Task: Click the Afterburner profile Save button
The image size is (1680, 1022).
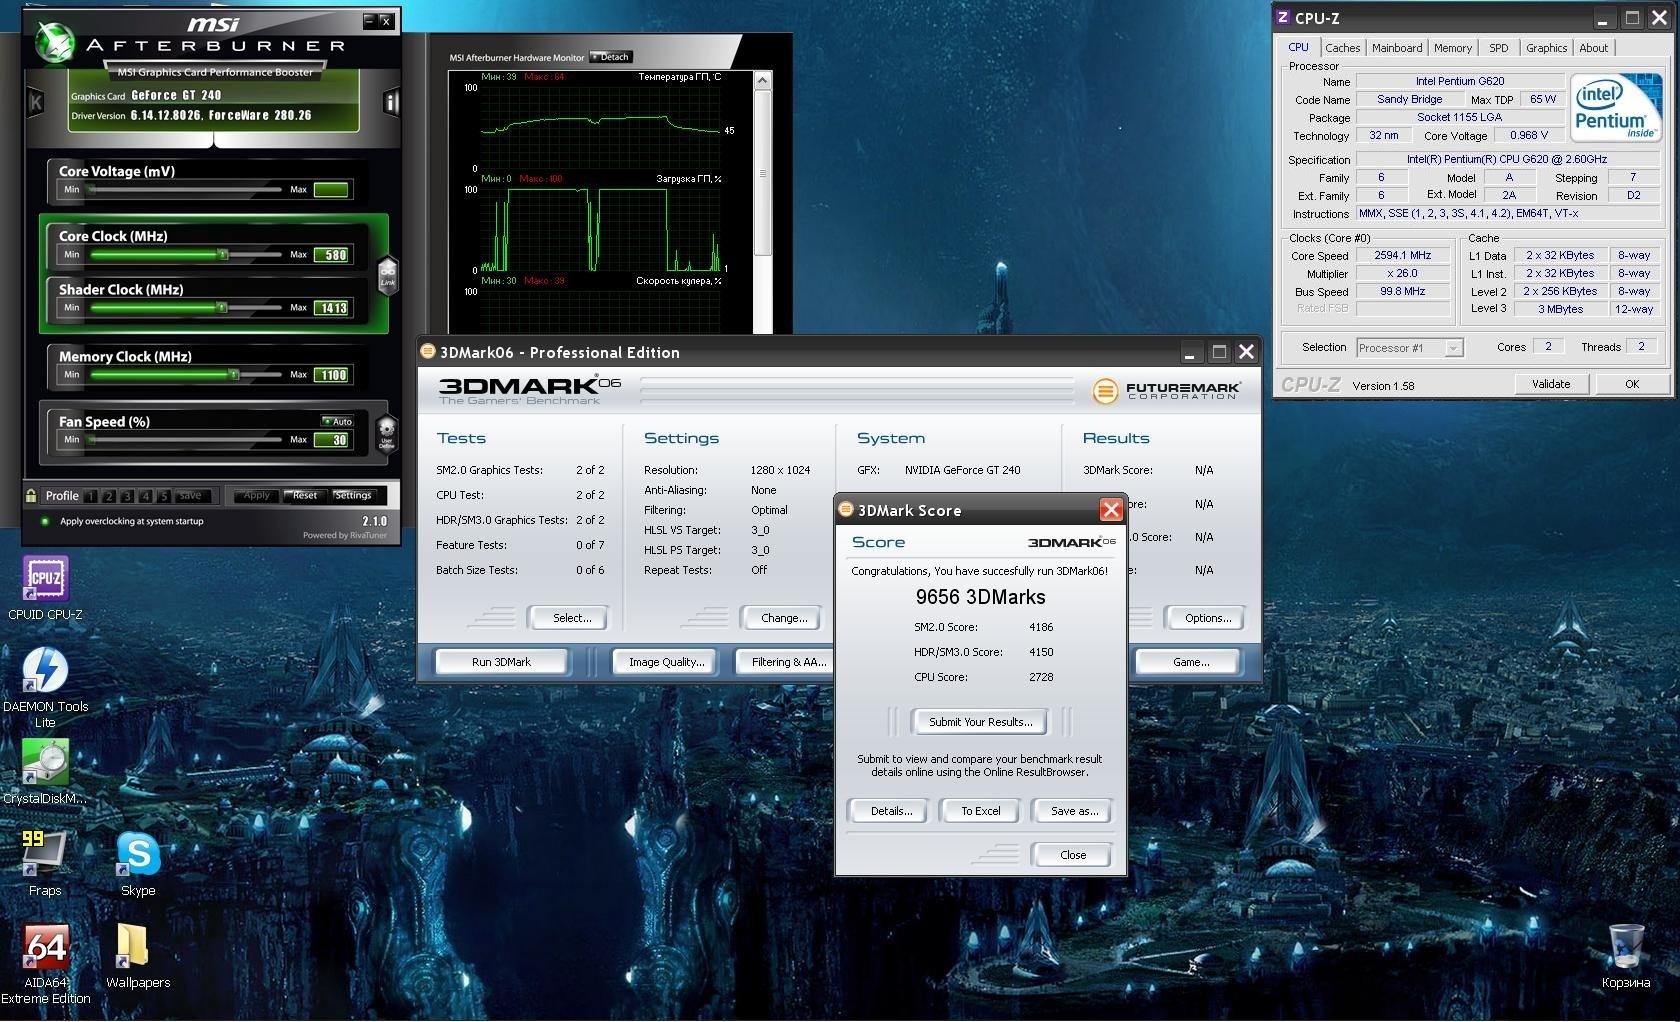Action: tap(192, 496)
